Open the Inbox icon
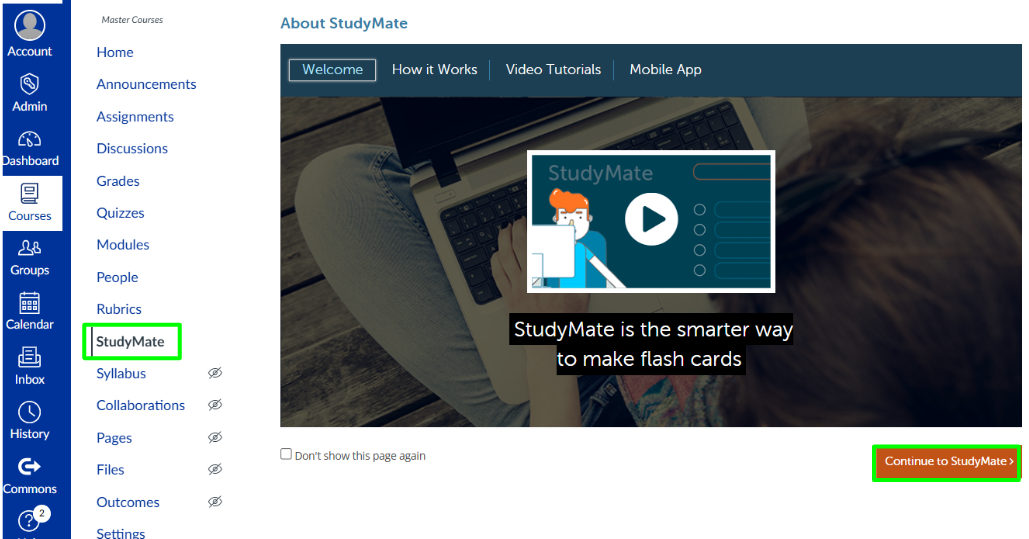Image resolution: width=1029 pixels, height=539 pixels. point(30,357)
